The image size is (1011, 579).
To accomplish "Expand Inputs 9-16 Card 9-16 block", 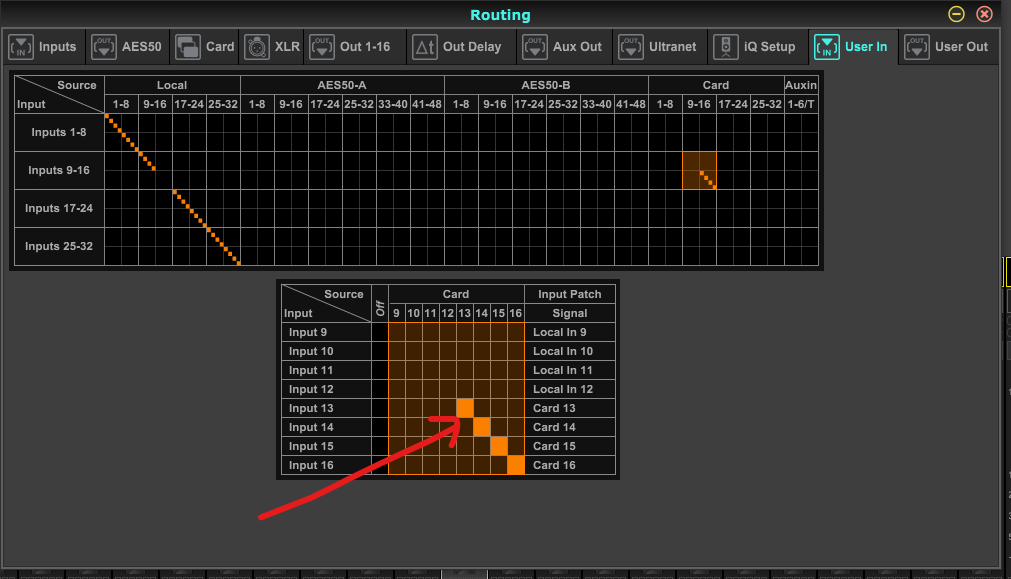I will coord(699,171).
